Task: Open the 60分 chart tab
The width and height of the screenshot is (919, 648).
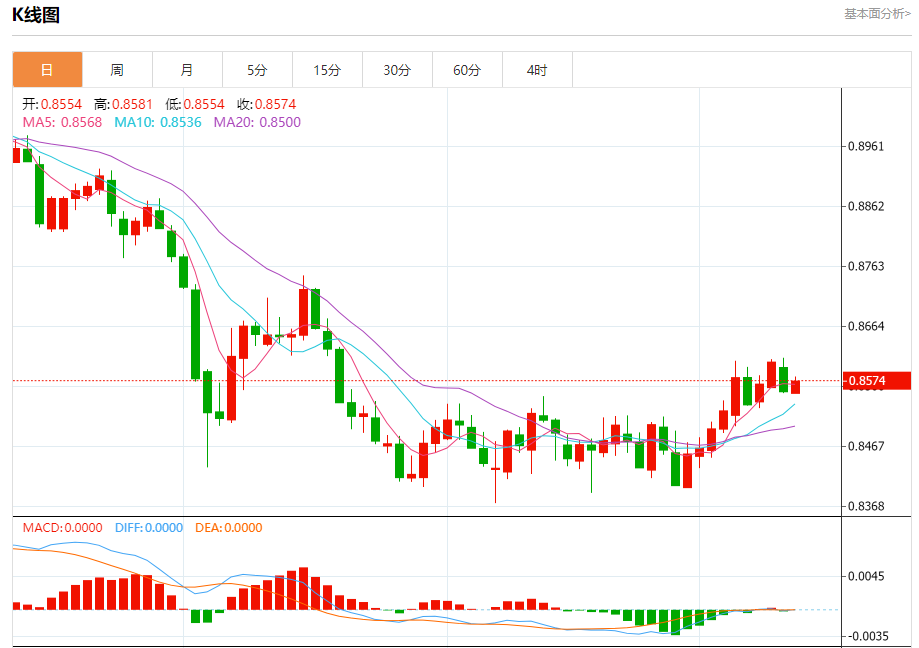Action: [467, 70]
